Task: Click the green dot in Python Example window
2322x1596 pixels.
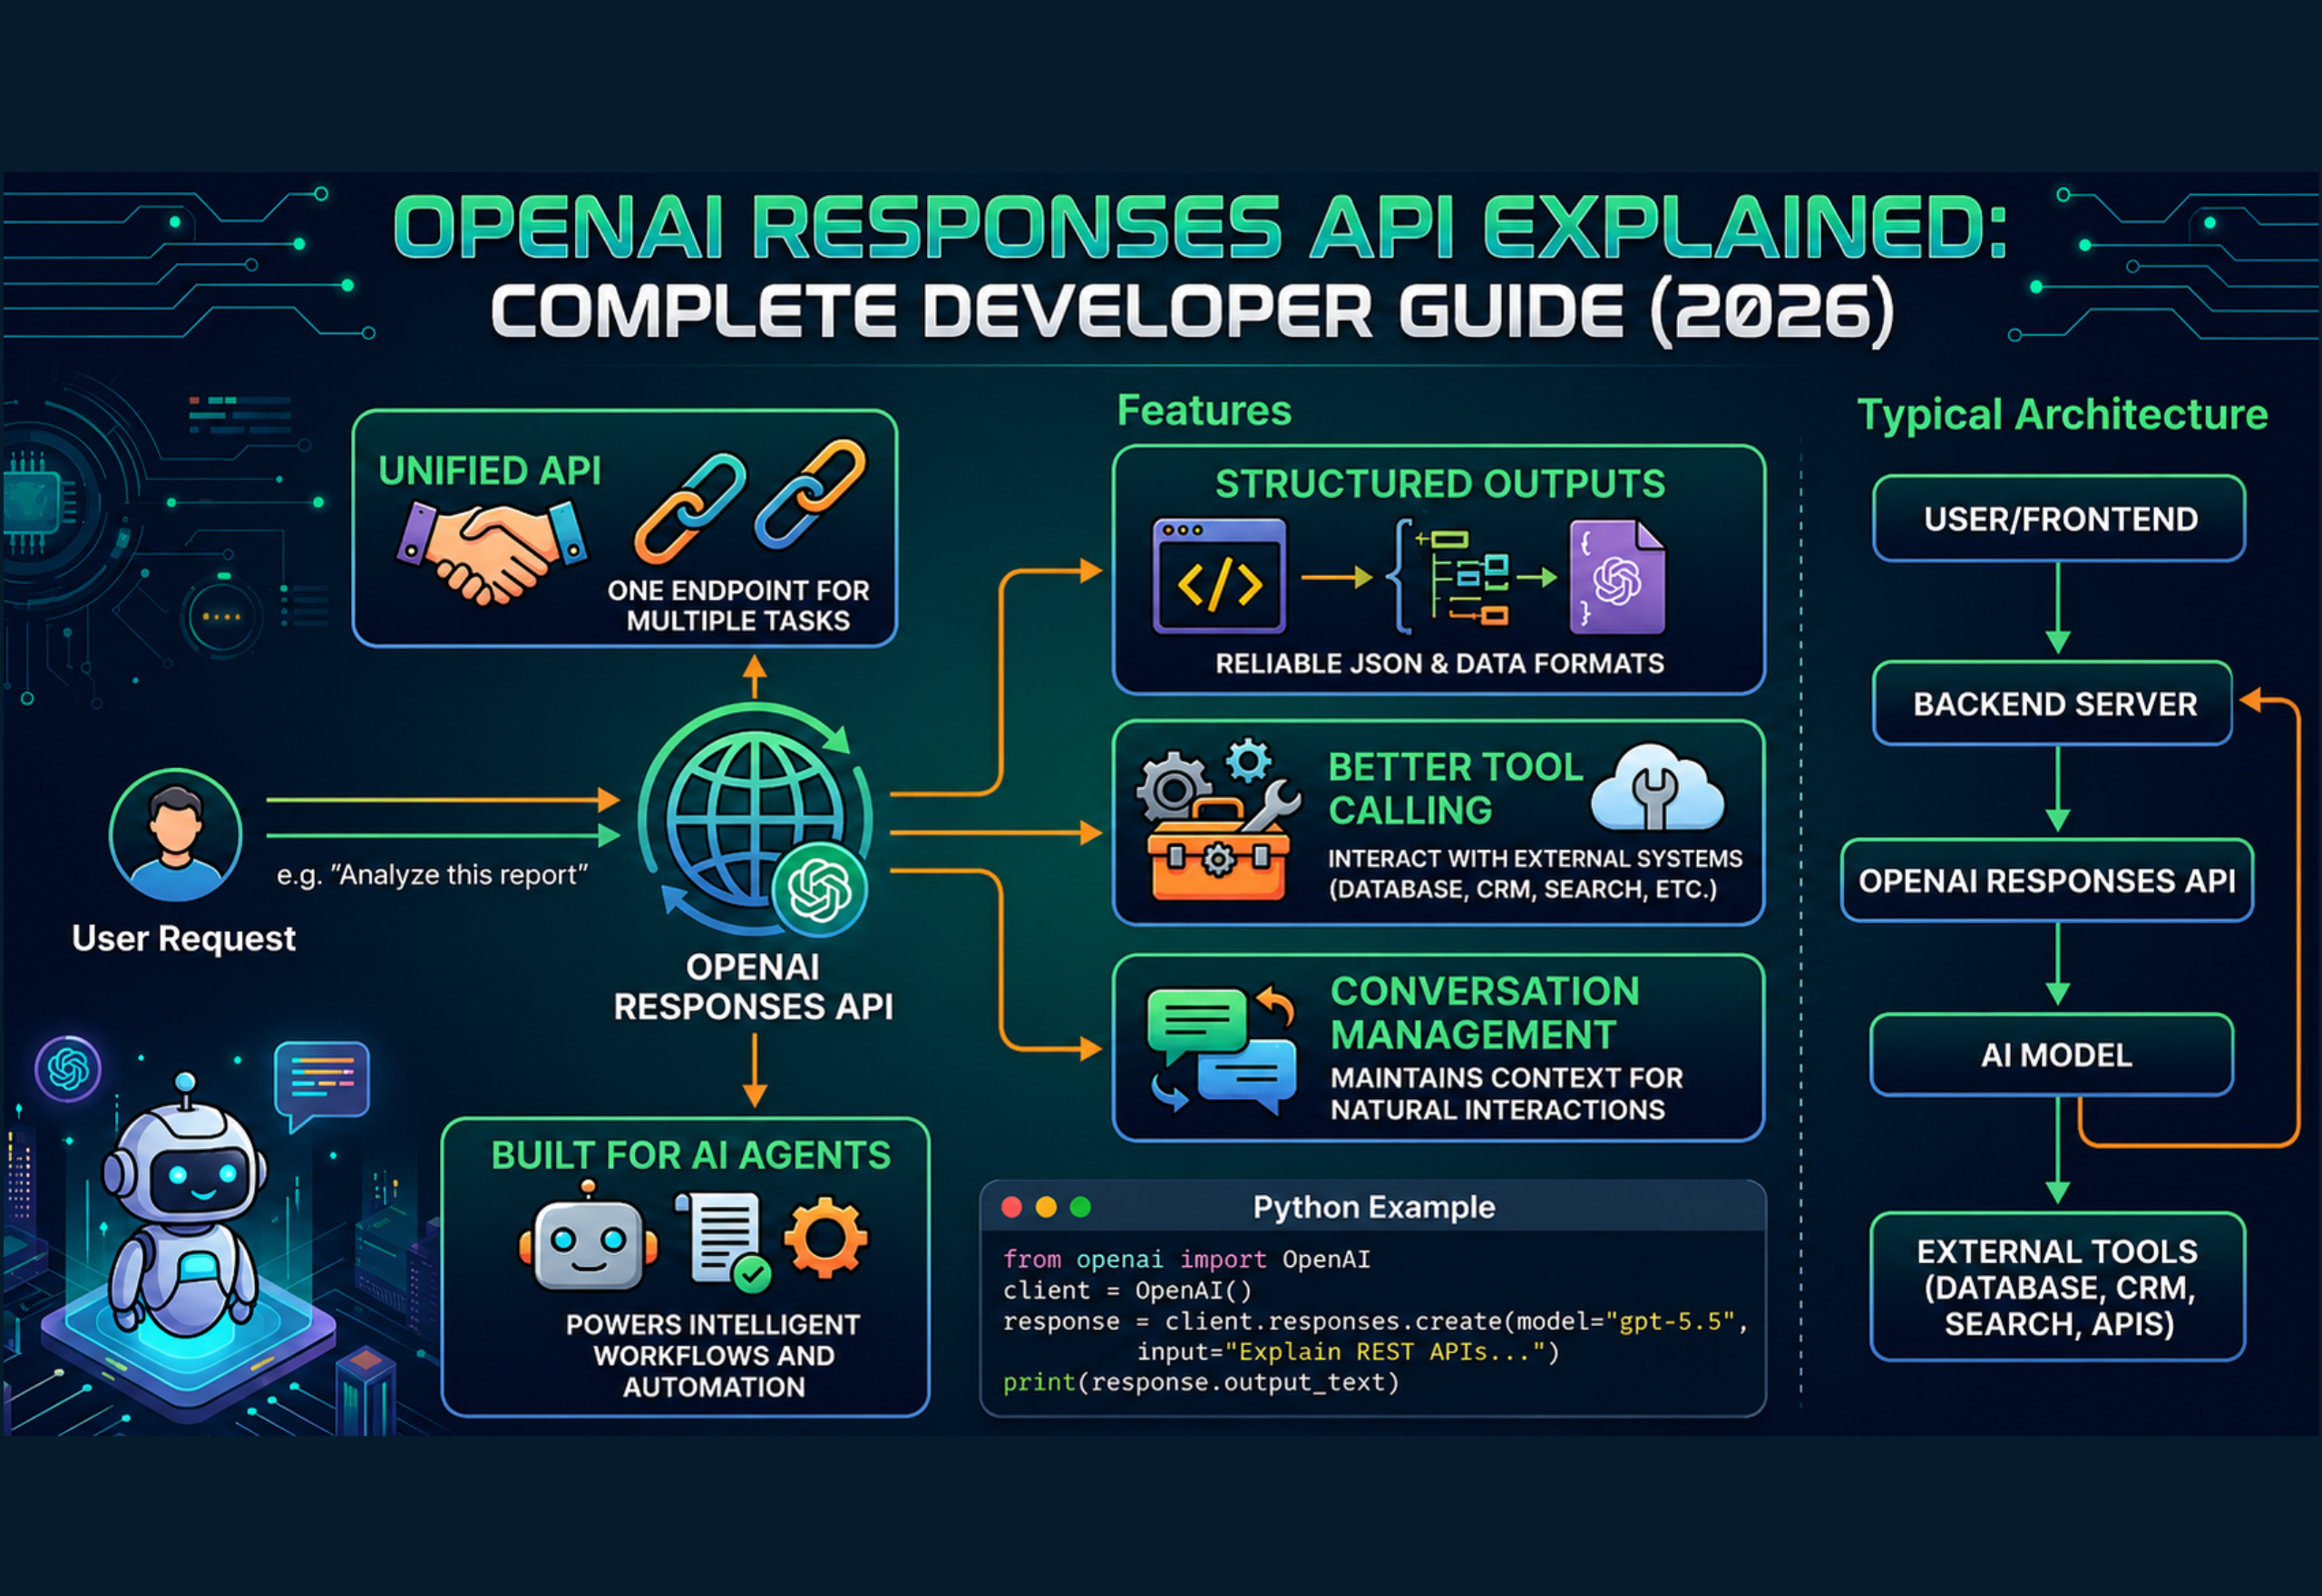Action: coord(1080,1207)
